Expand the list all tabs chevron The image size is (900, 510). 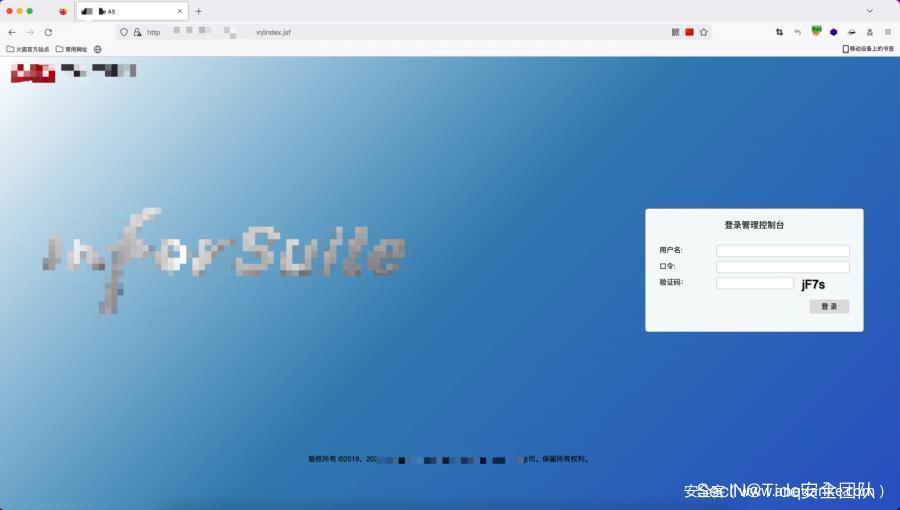[x=870, y=11]
